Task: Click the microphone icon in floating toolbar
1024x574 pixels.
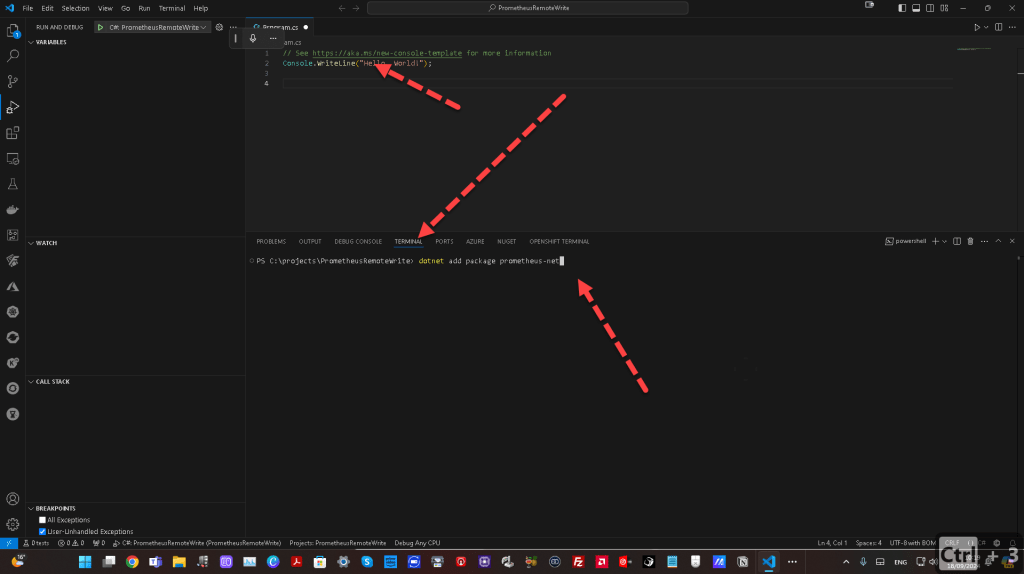Action: (253, 39)
